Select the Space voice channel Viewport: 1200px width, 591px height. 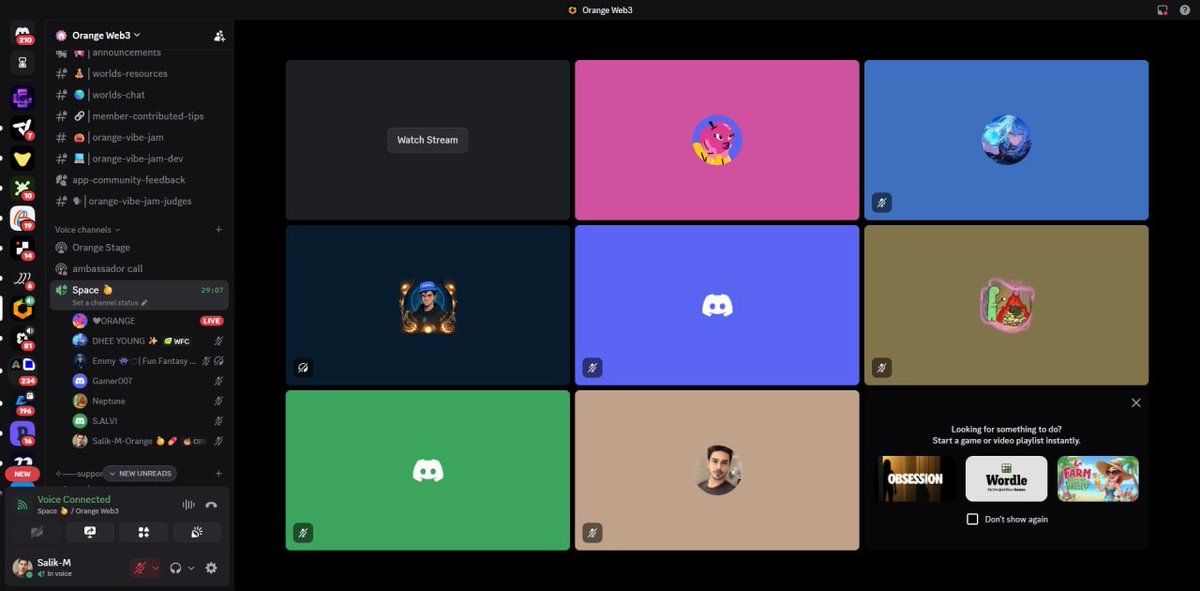tap(140, 295)
